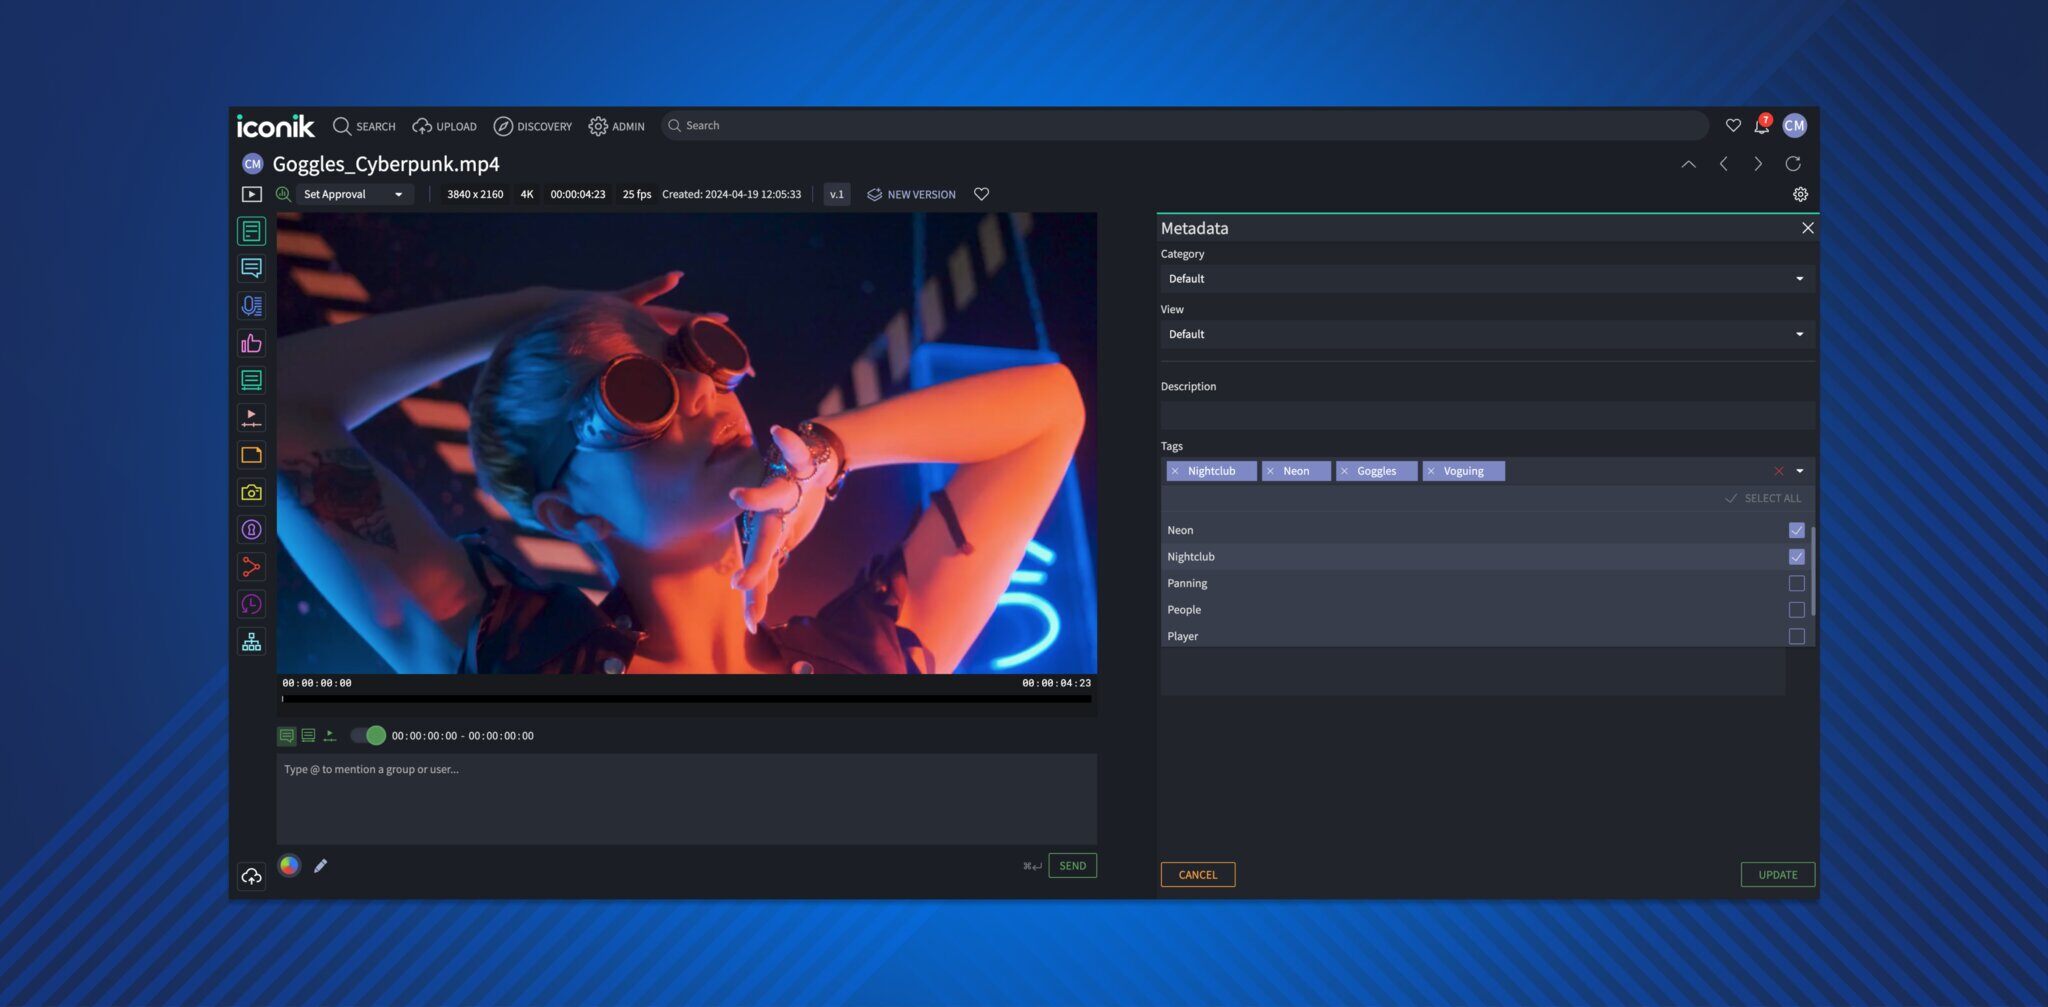Open the purple Access lock icon
The height and width of the screenshot is (1007, 2048).
click(x=251, y=530)
